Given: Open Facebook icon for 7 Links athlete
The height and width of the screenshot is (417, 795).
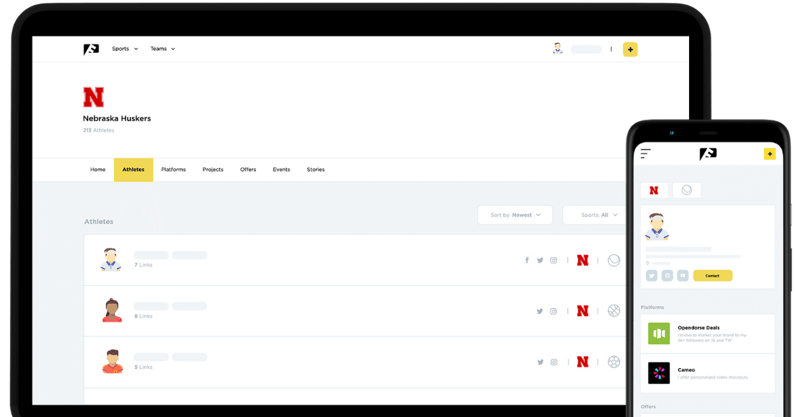Looking at the screenshot, I should click(x=527, y=260).
